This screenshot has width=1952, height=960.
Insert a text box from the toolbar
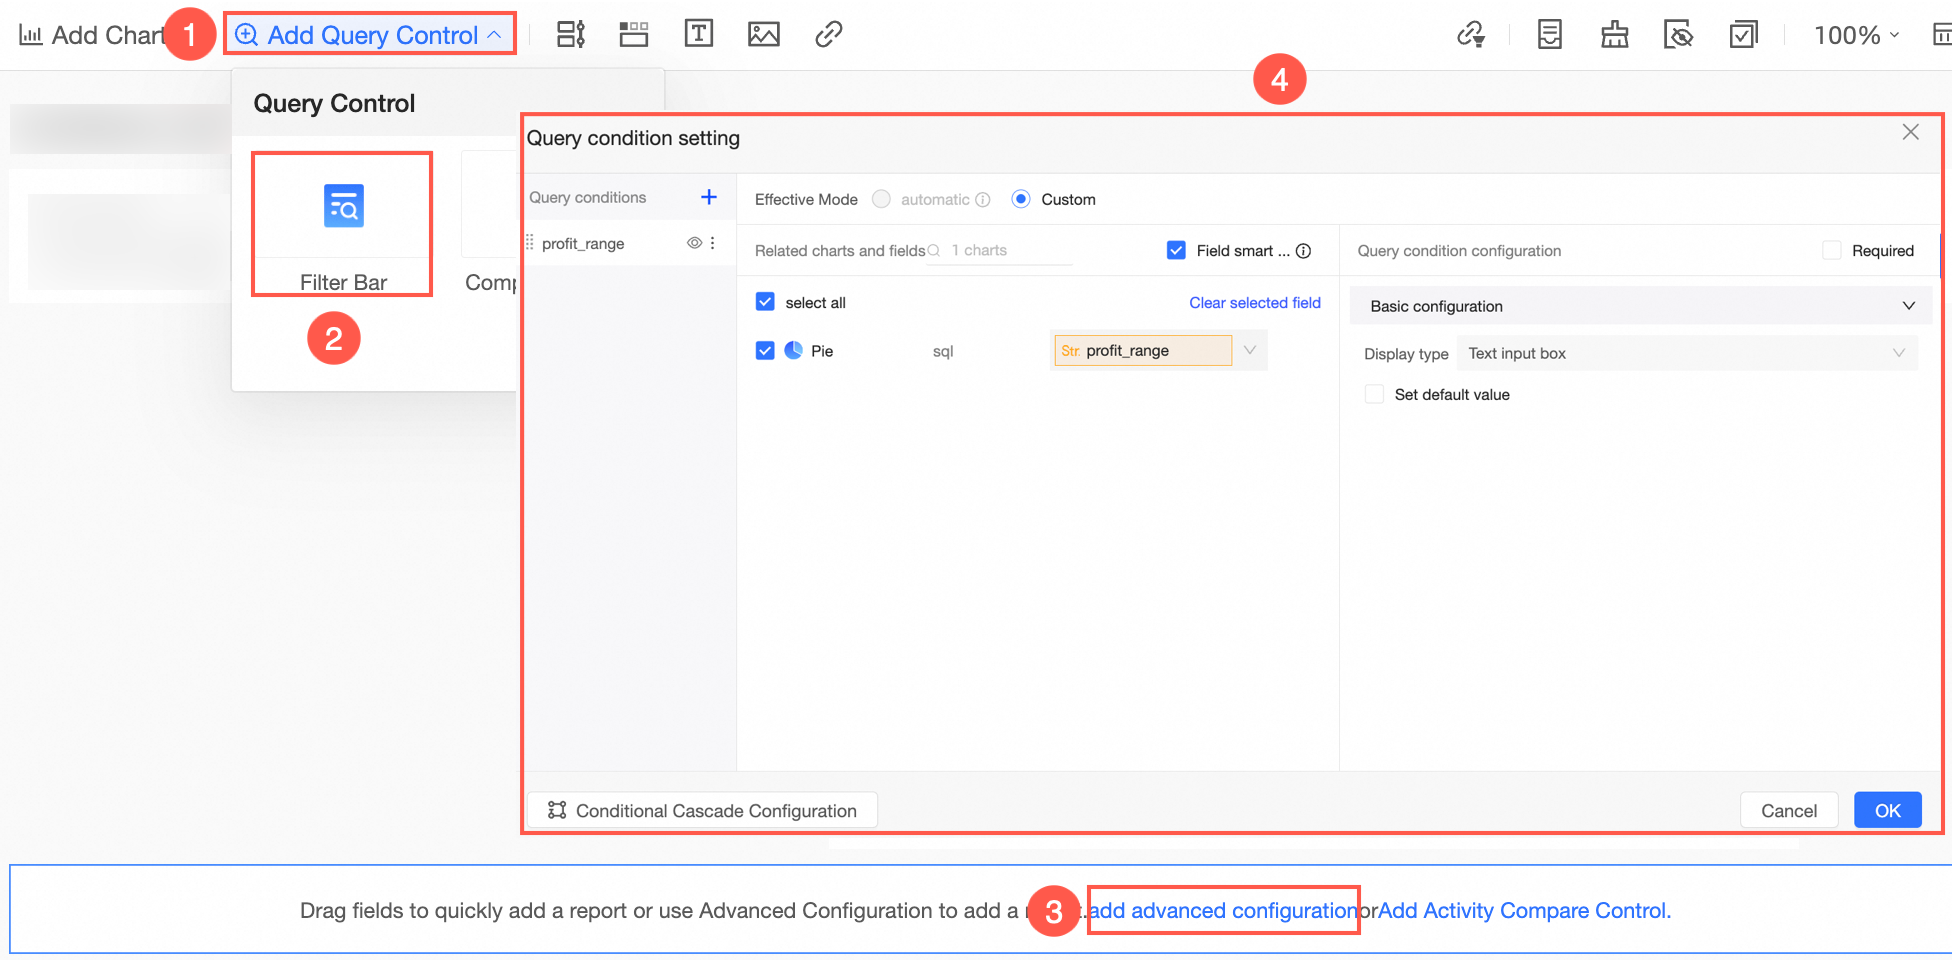coord(699,34)
